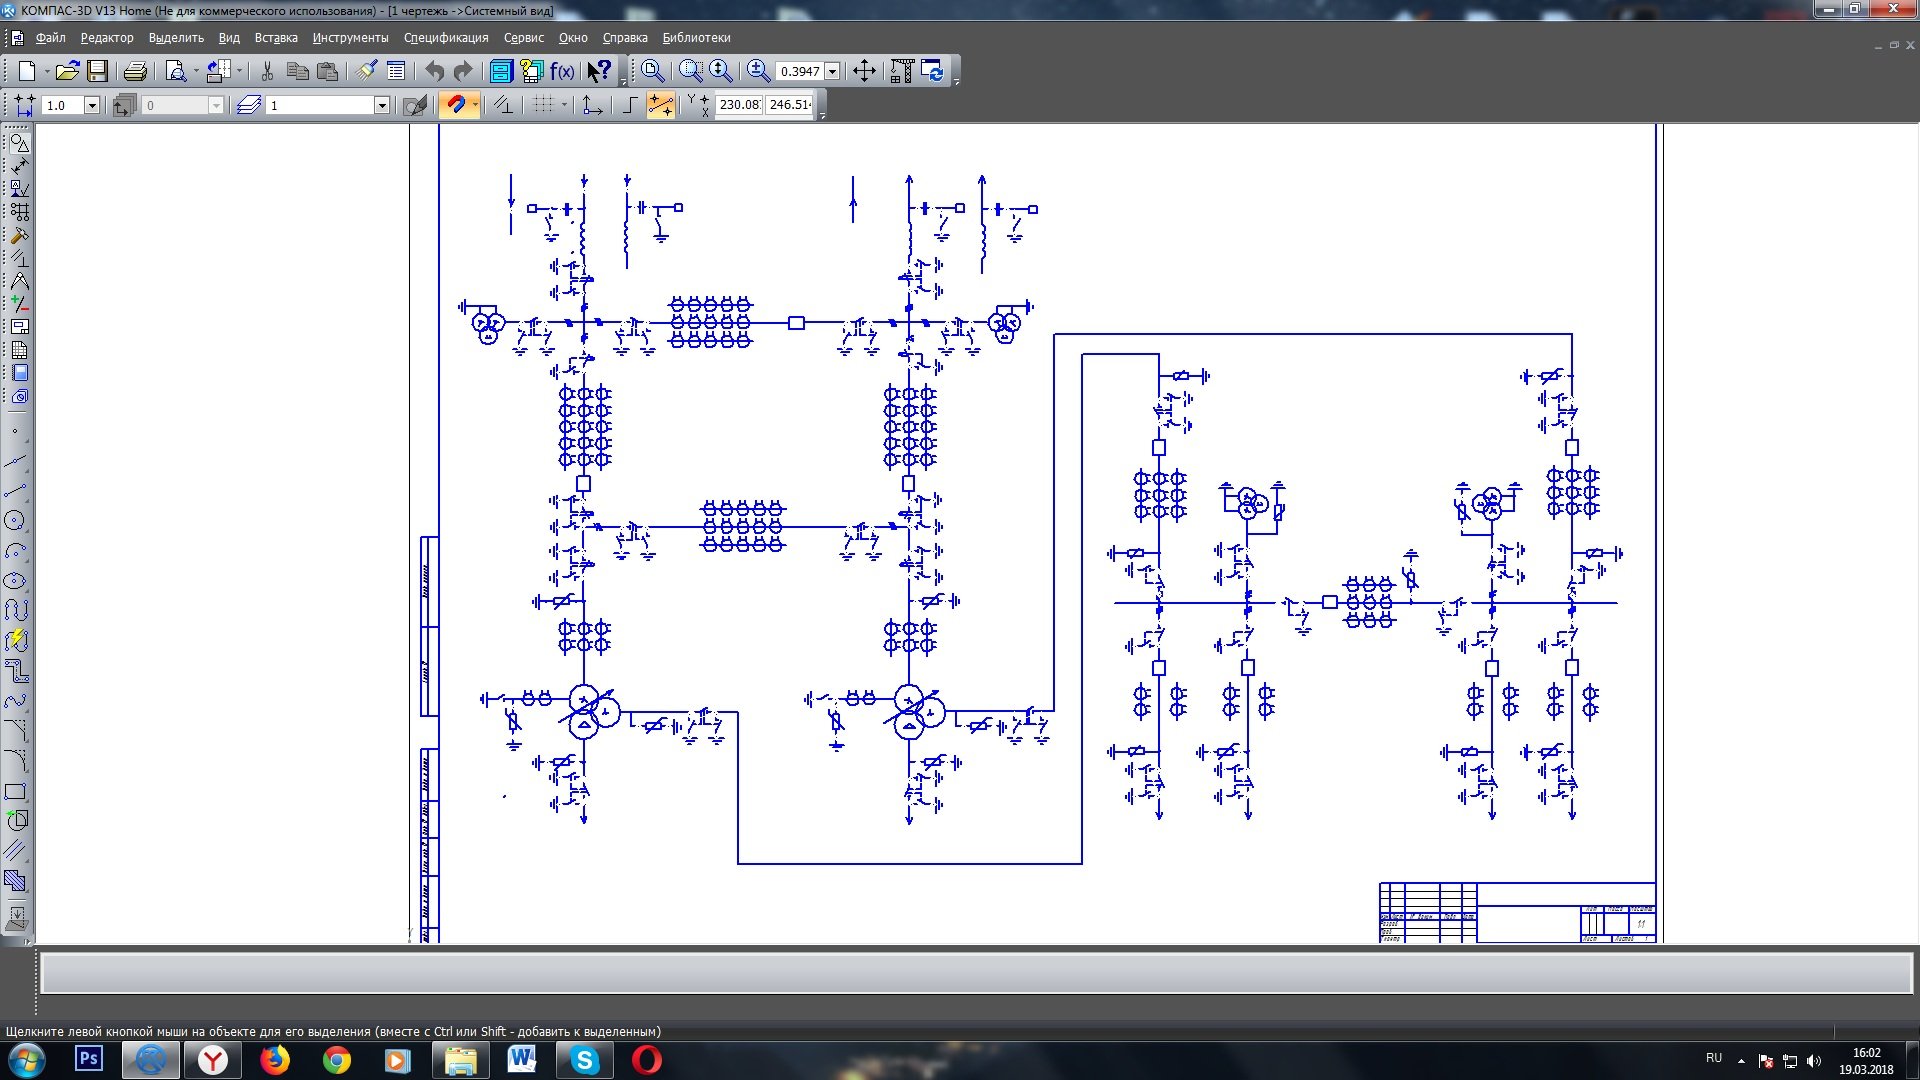Viewport: 1920px width, 1080px height.
Task: Open the Спецификация menu
Action: coord(446,38)
